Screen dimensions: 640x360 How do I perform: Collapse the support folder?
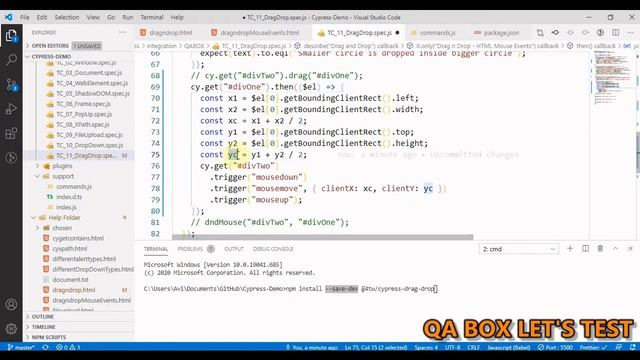click(x=63, y=176)
